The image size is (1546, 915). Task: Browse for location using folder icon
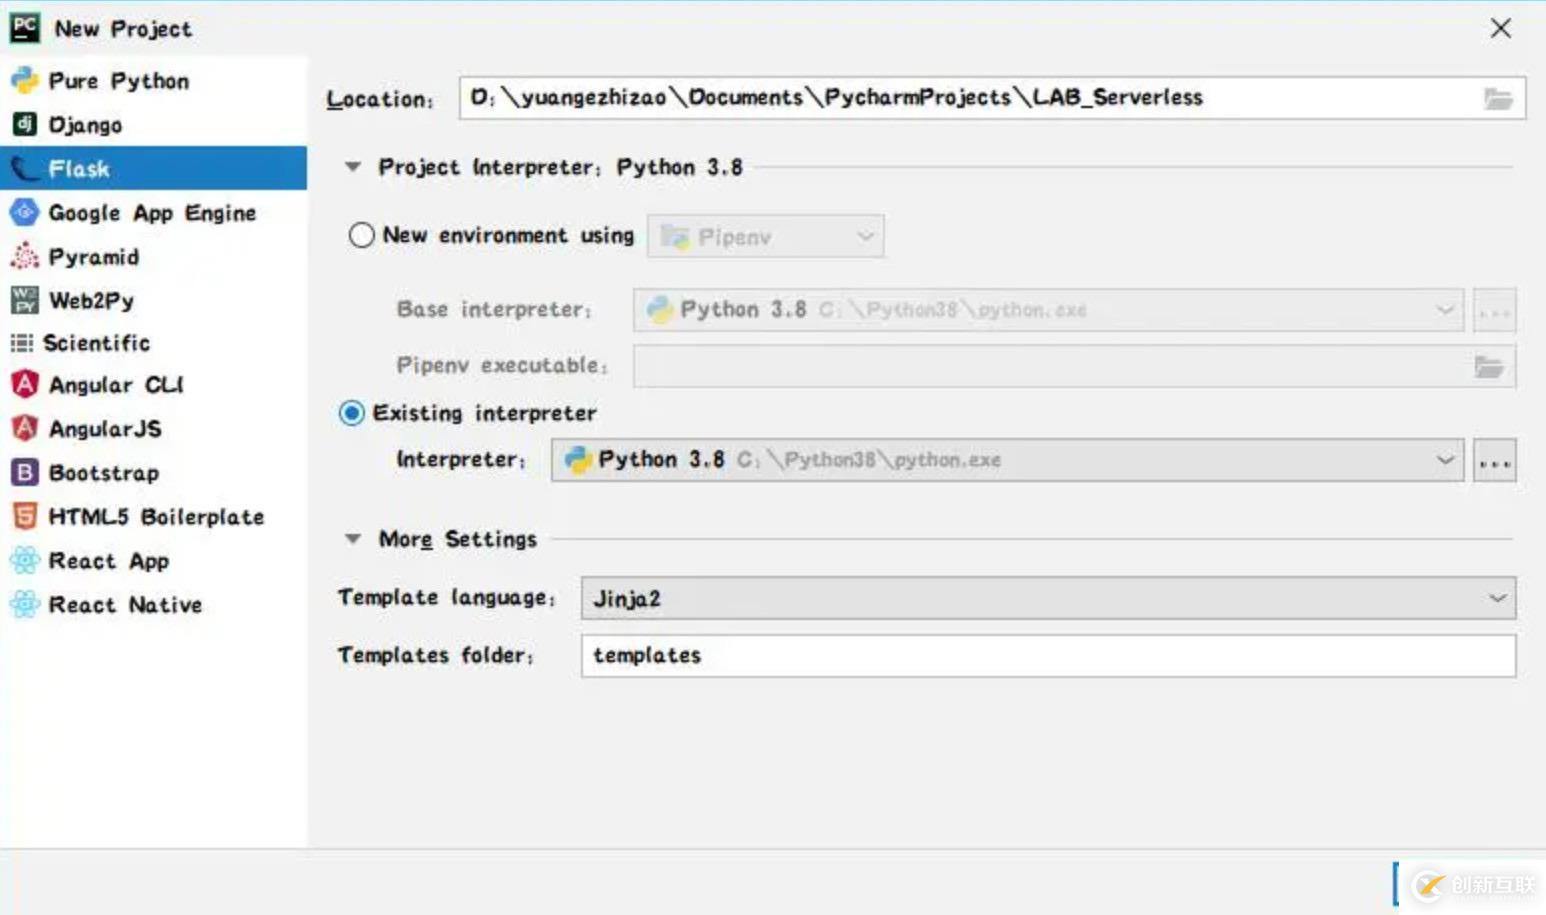(1497, 99)
